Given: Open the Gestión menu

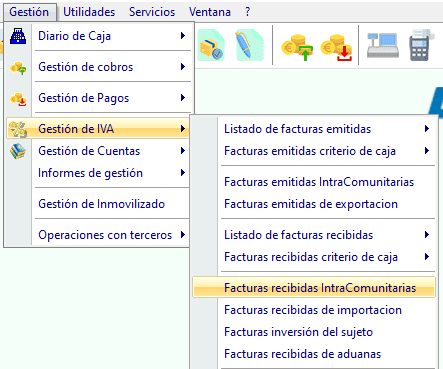Looking at the screenshot, I should 29,12.
